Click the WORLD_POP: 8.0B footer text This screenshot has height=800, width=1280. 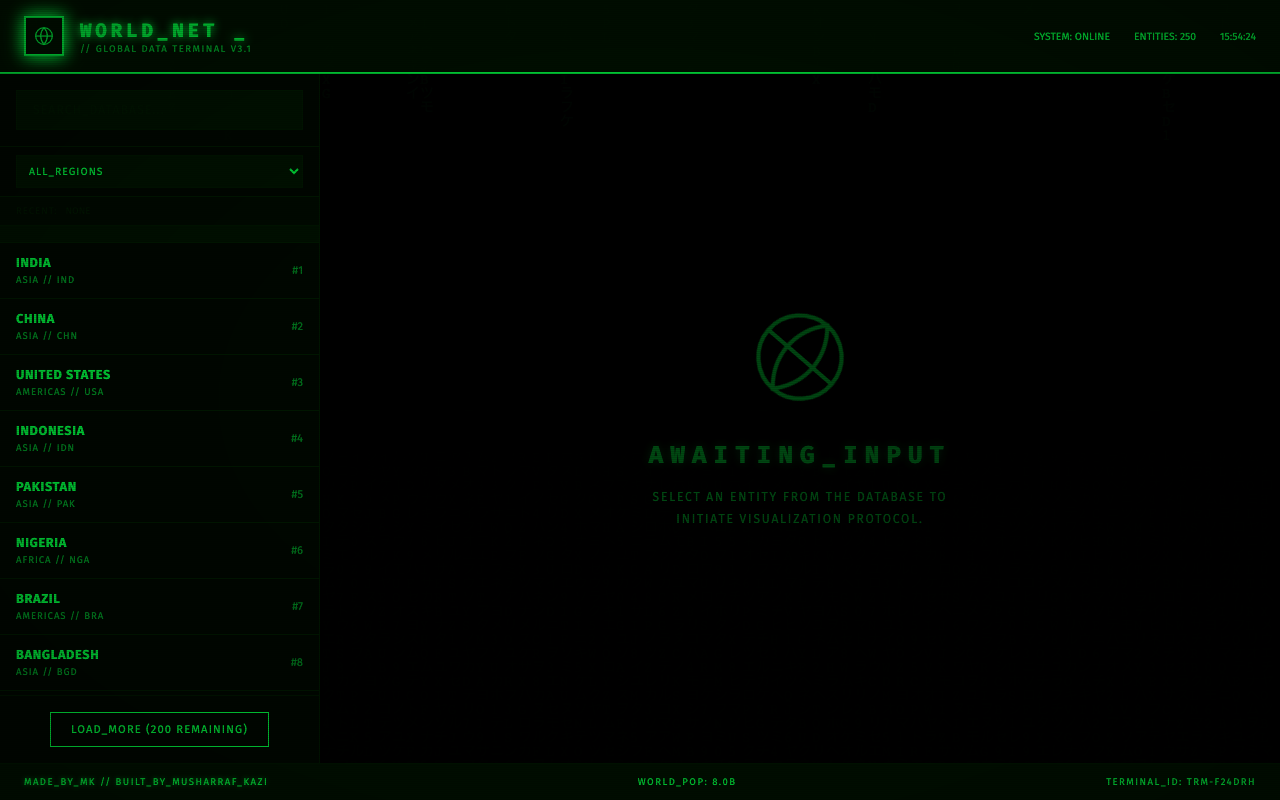tap(687, 782)
